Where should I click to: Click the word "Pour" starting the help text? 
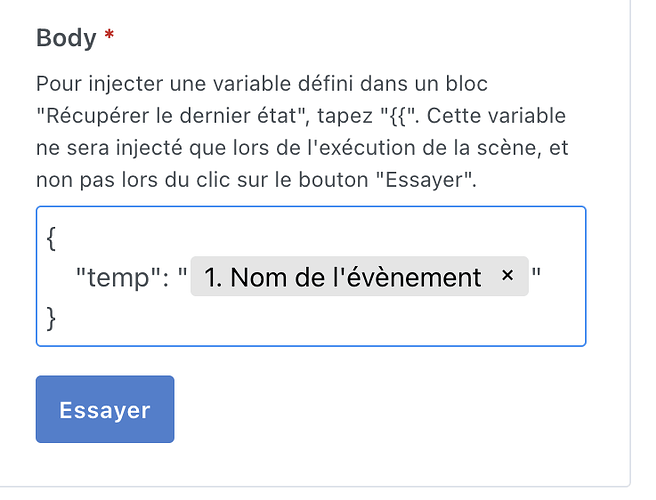(x=56, y=83)
